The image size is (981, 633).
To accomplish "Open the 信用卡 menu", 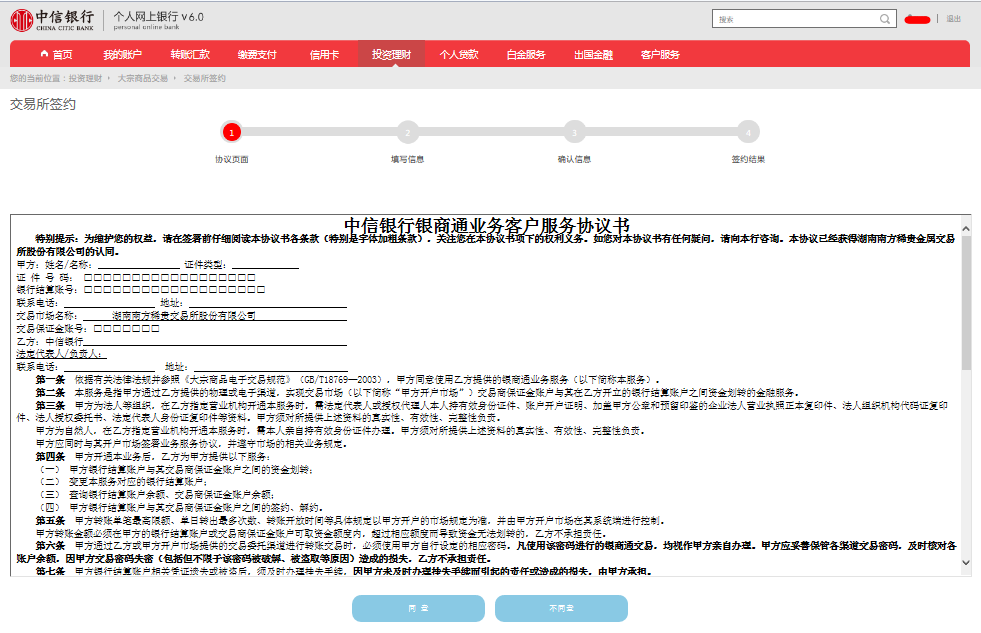I will click(324, 54).
